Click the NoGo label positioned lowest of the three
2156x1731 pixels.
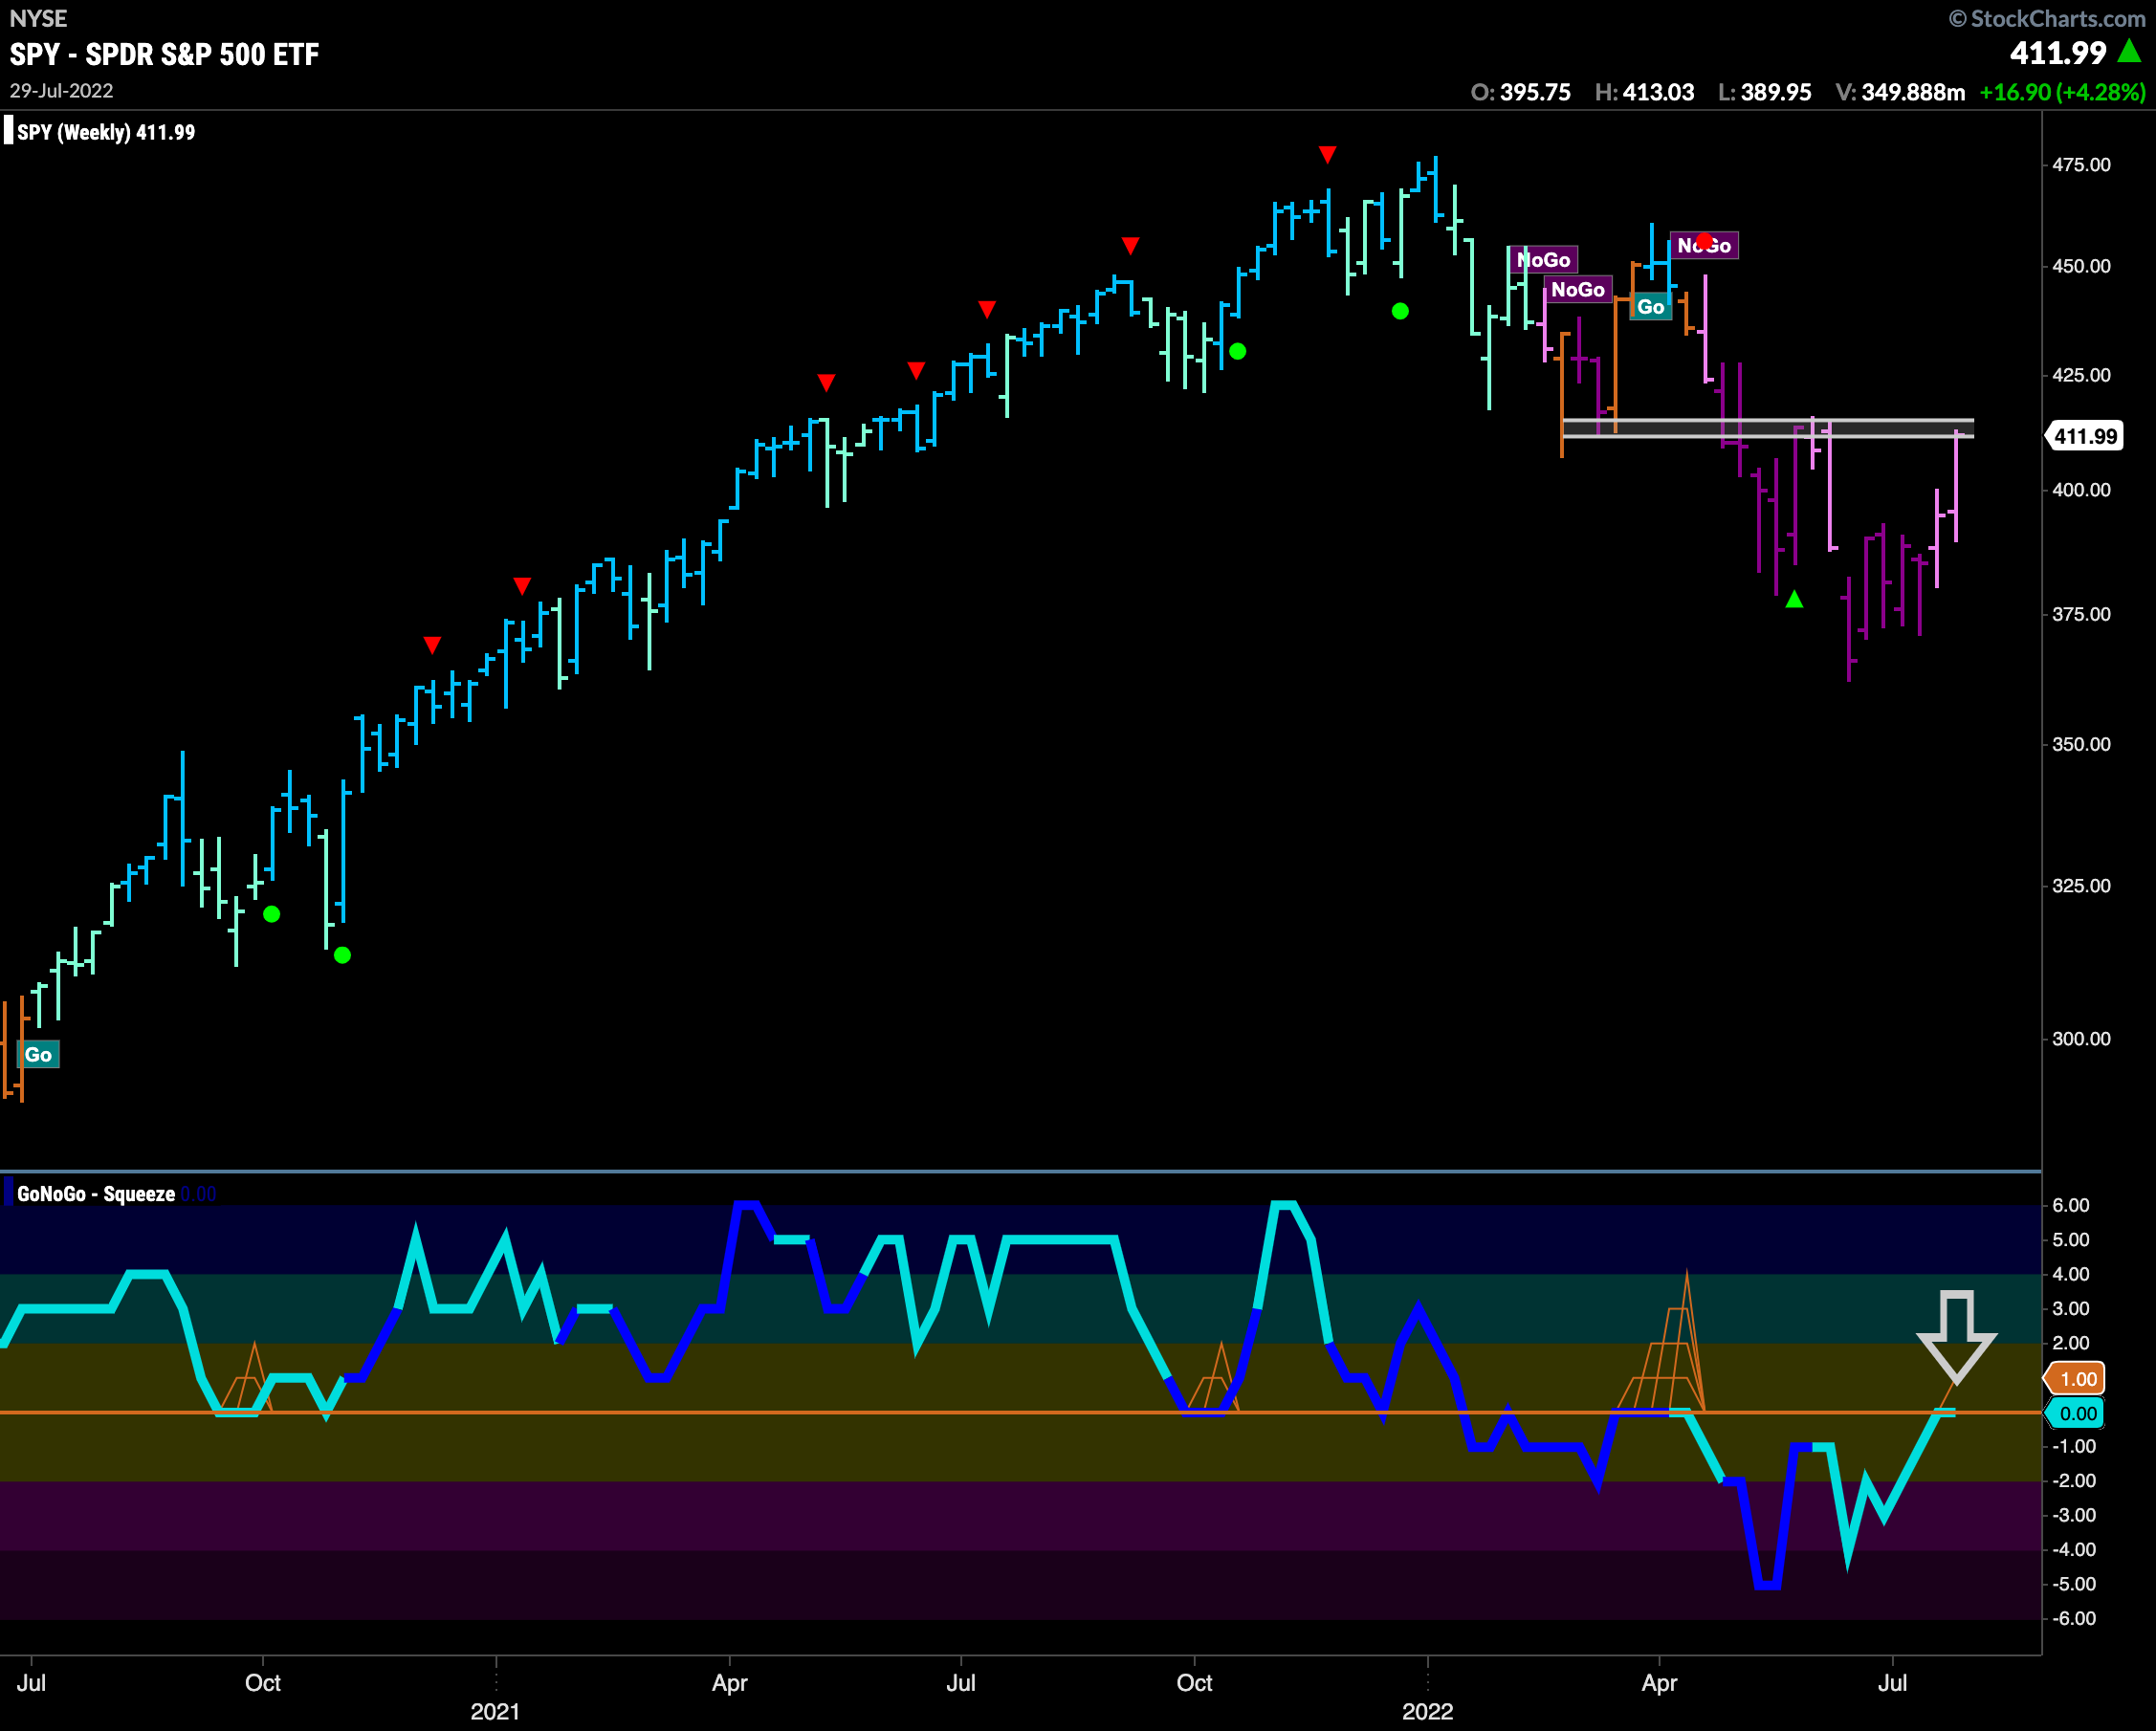(x=1577, y=290)
